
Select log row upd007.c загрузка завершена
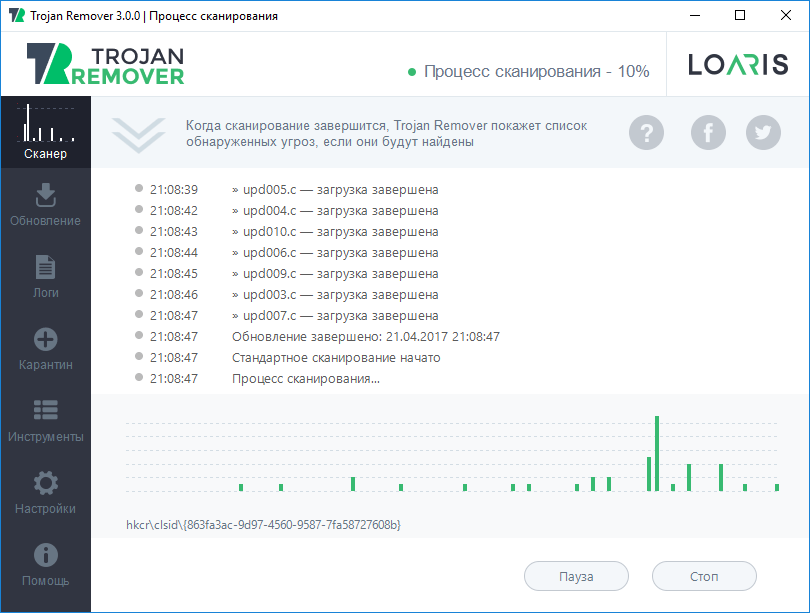pos(286,316)
